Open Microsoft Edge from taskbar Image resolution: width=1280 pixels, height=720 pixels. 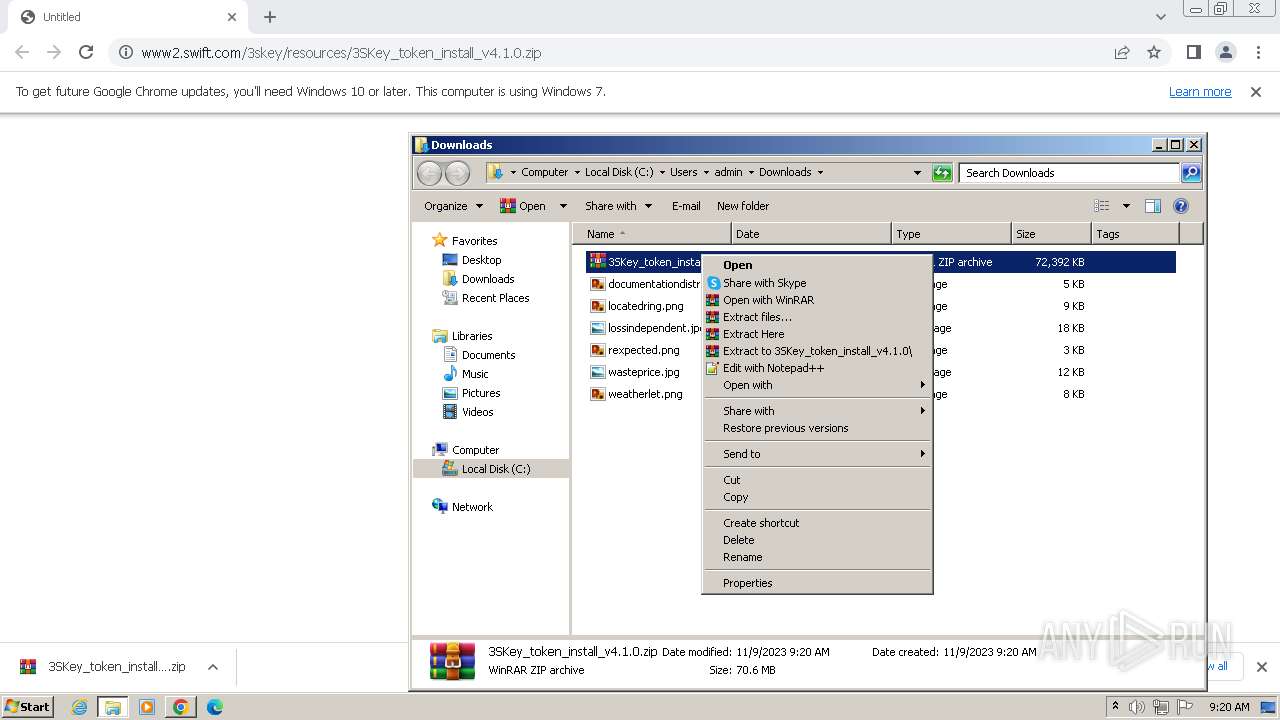pyautogui.click(x=214, y=707)
